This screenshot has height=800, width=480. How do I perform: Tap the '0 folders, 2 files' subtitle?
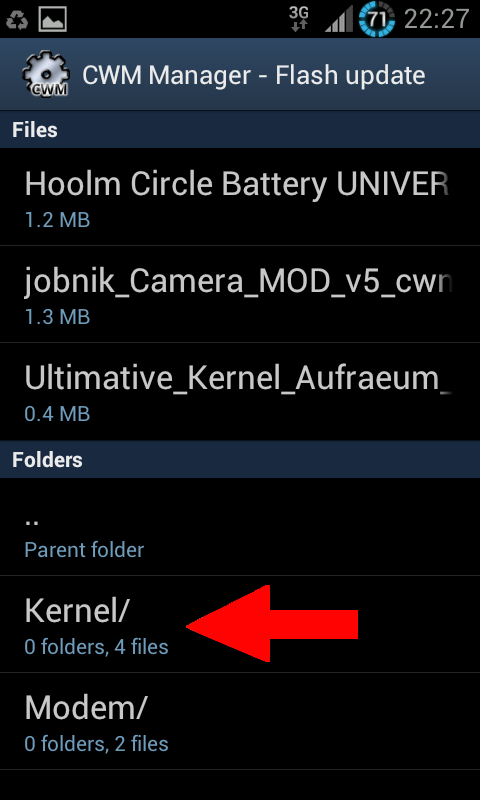96,744
